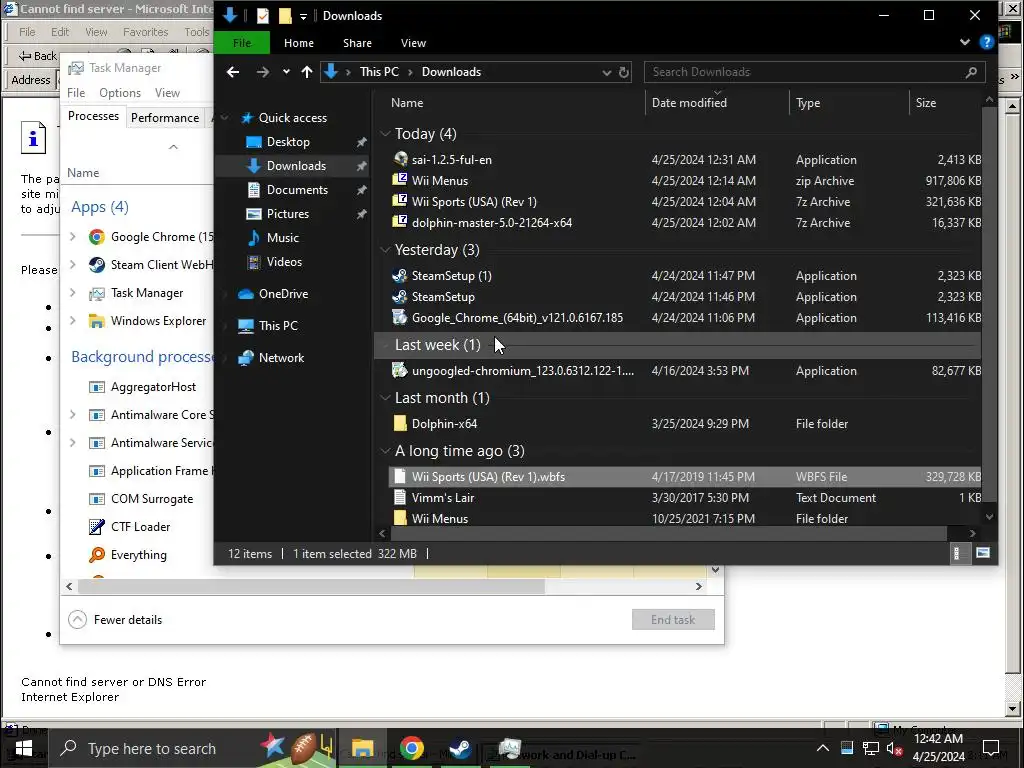The image size is (1024, 768).
Task: Click the Back arrow in File Explorer
Action: (x=233, y=72)
